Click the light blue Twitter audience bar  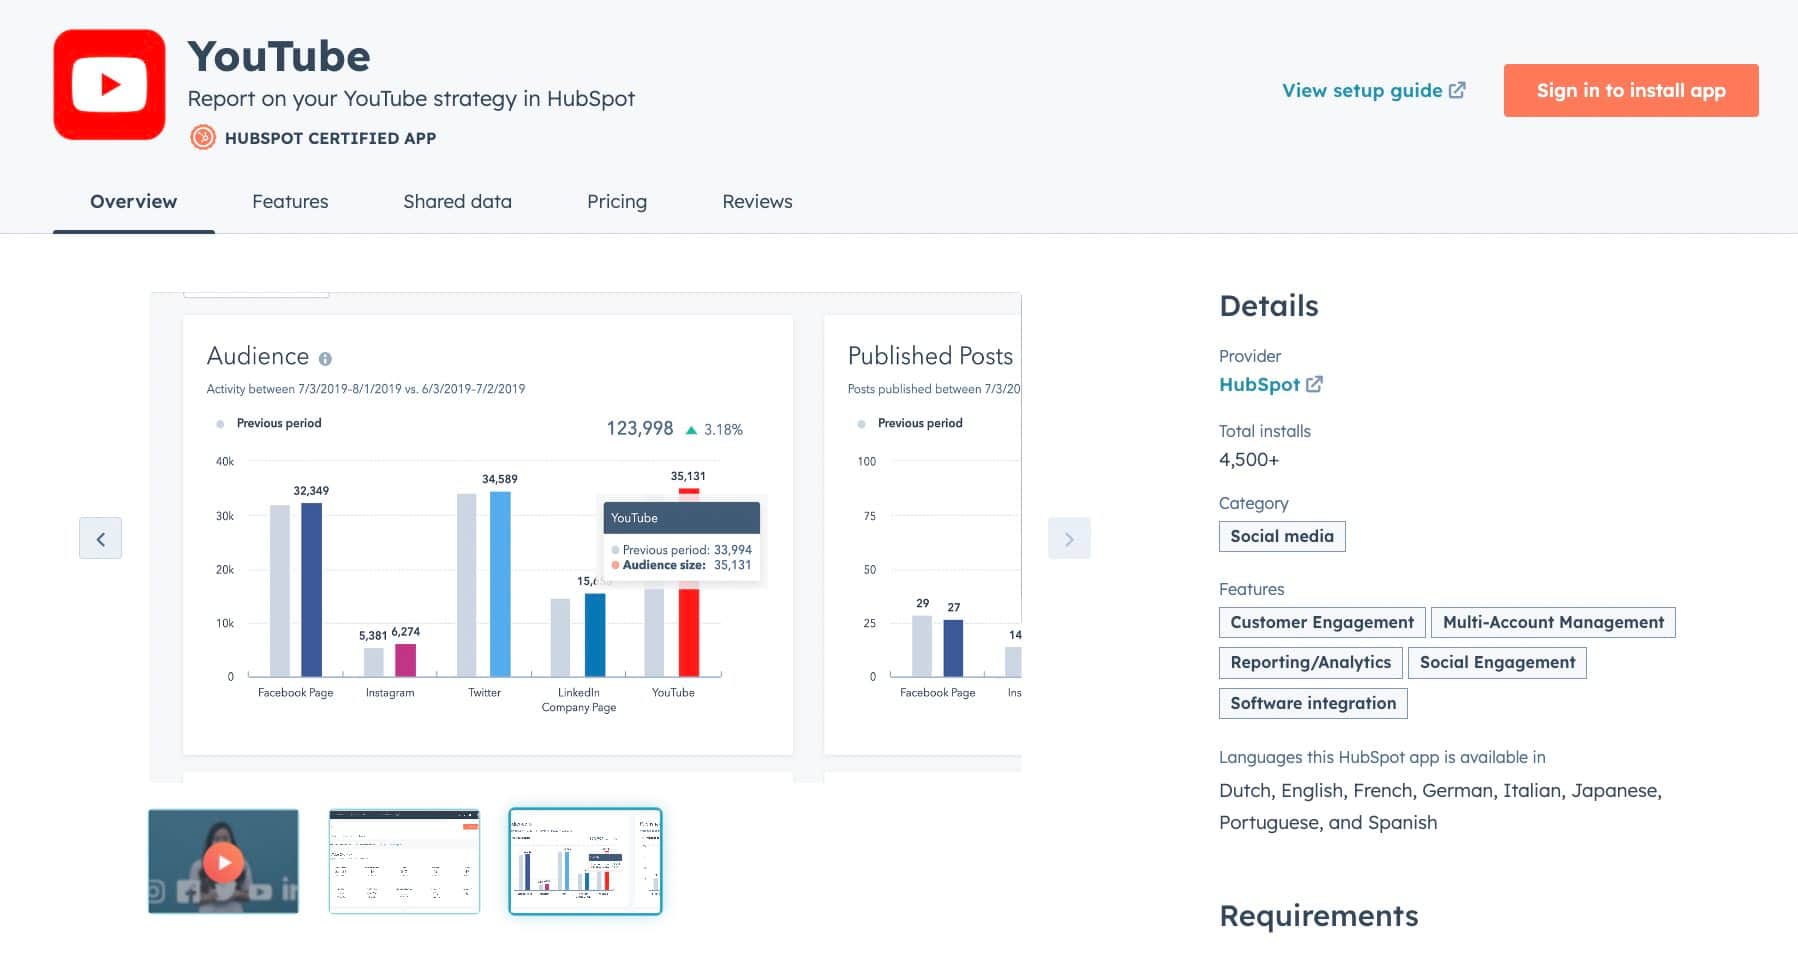point(500,584)
